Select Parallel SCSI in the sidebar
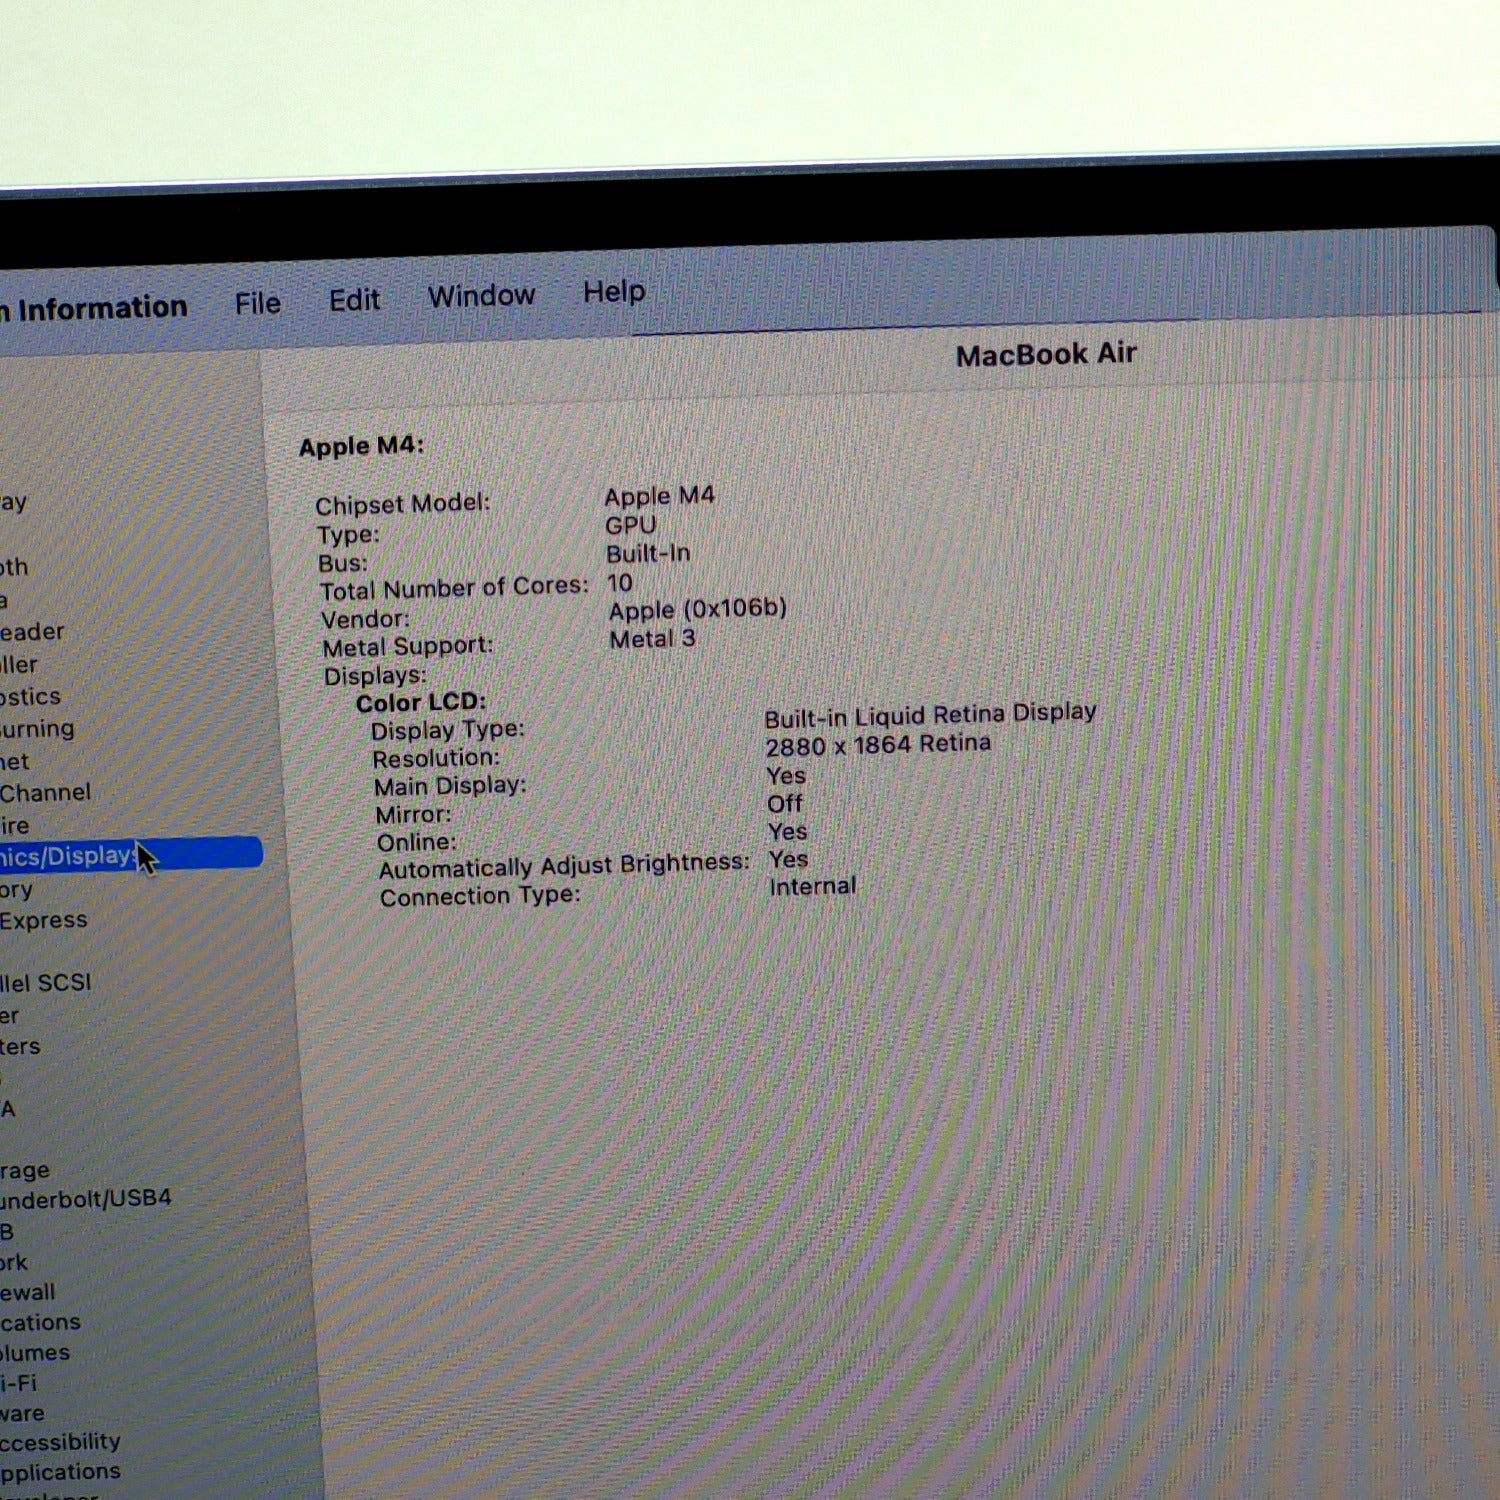Image resolution: width=1500 pixels, height=1500 pixels. click(45, 983)
